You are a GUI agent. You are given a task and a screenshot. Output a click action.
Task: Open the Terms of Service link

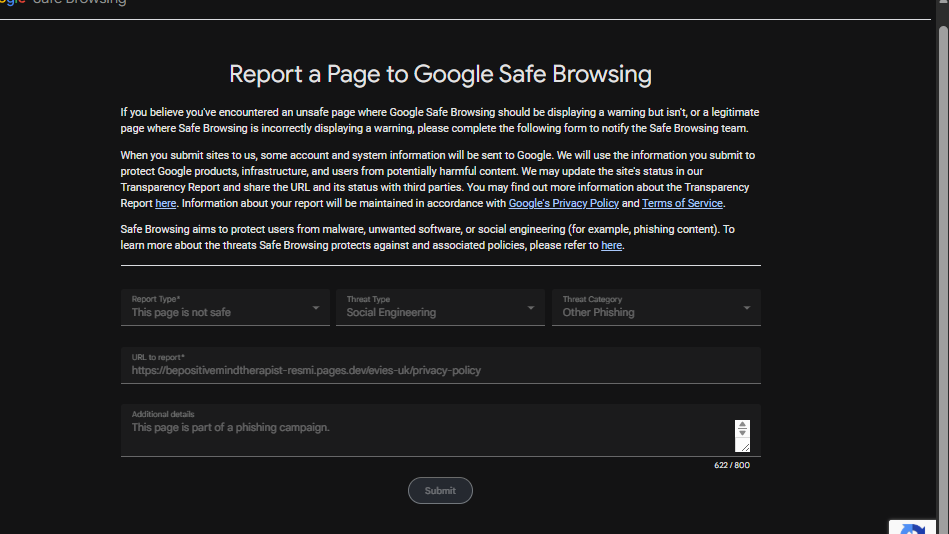pos(682,203)
